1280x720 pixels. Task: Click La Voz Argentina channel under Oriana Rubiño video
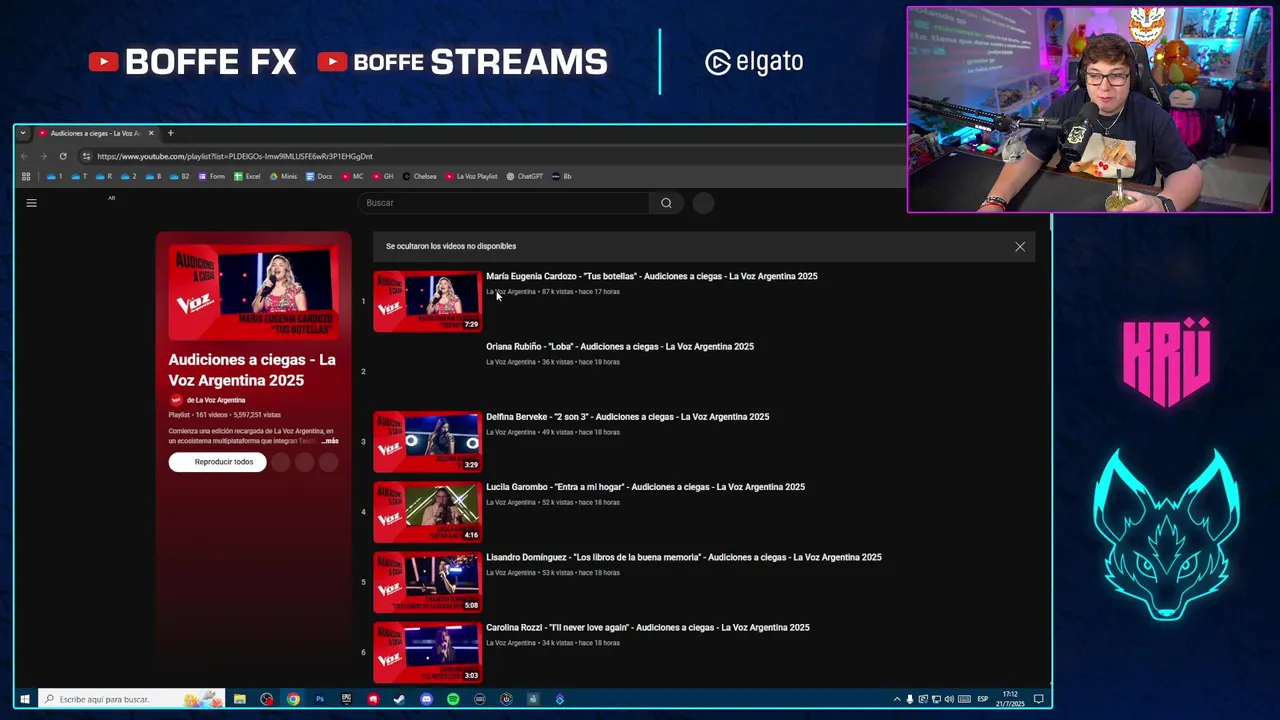[511, 362]
